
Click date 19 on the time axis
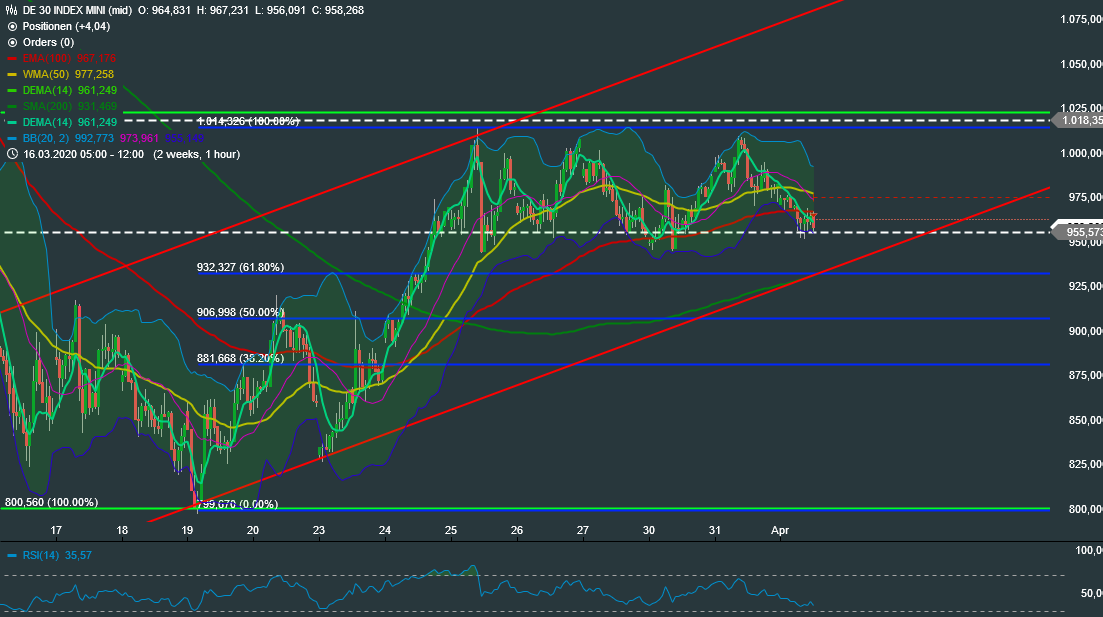187,530
